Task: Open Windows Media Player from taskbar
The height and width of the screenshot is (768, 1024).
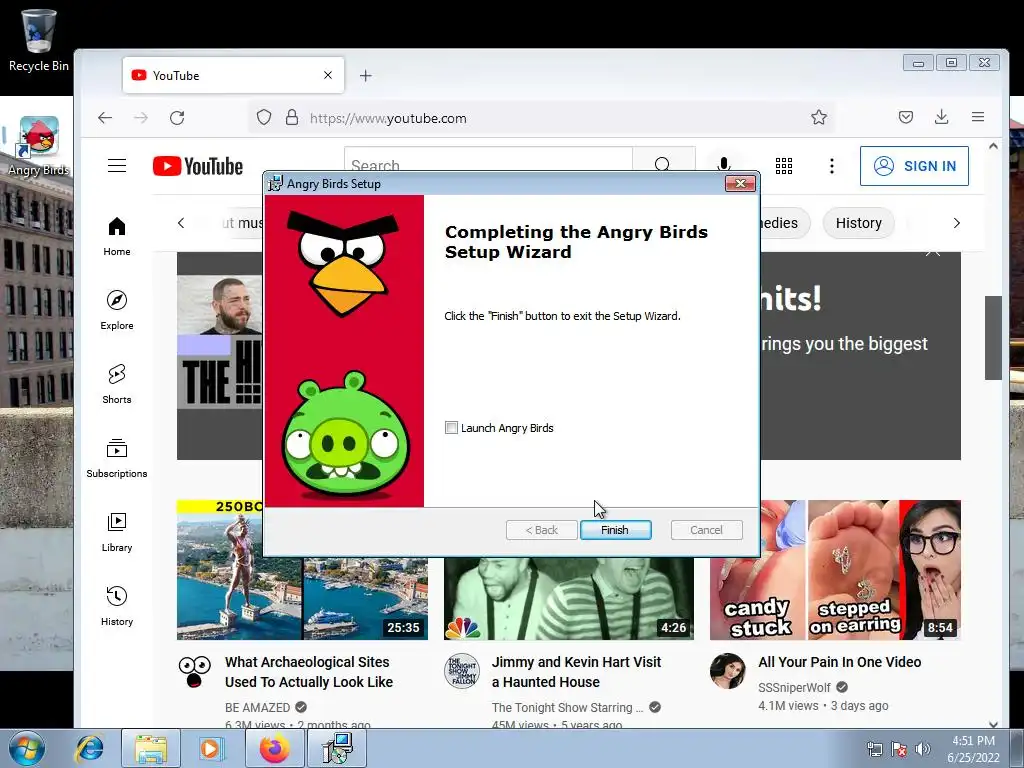Action: (x=211, y=748)
